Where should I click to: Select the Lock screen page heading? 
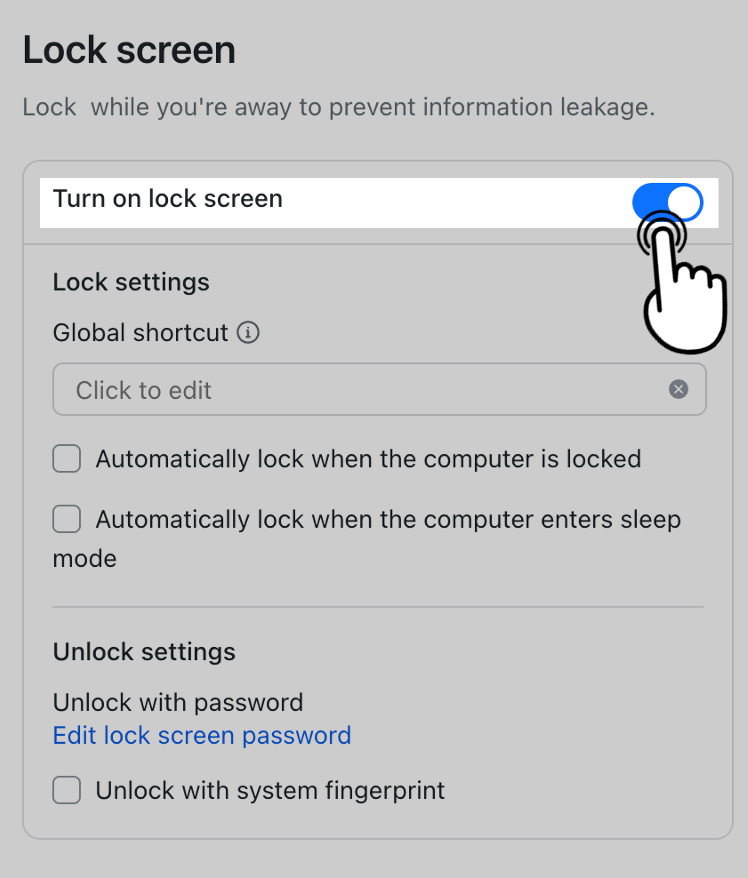pyautogui.click(x=129, y=50)
